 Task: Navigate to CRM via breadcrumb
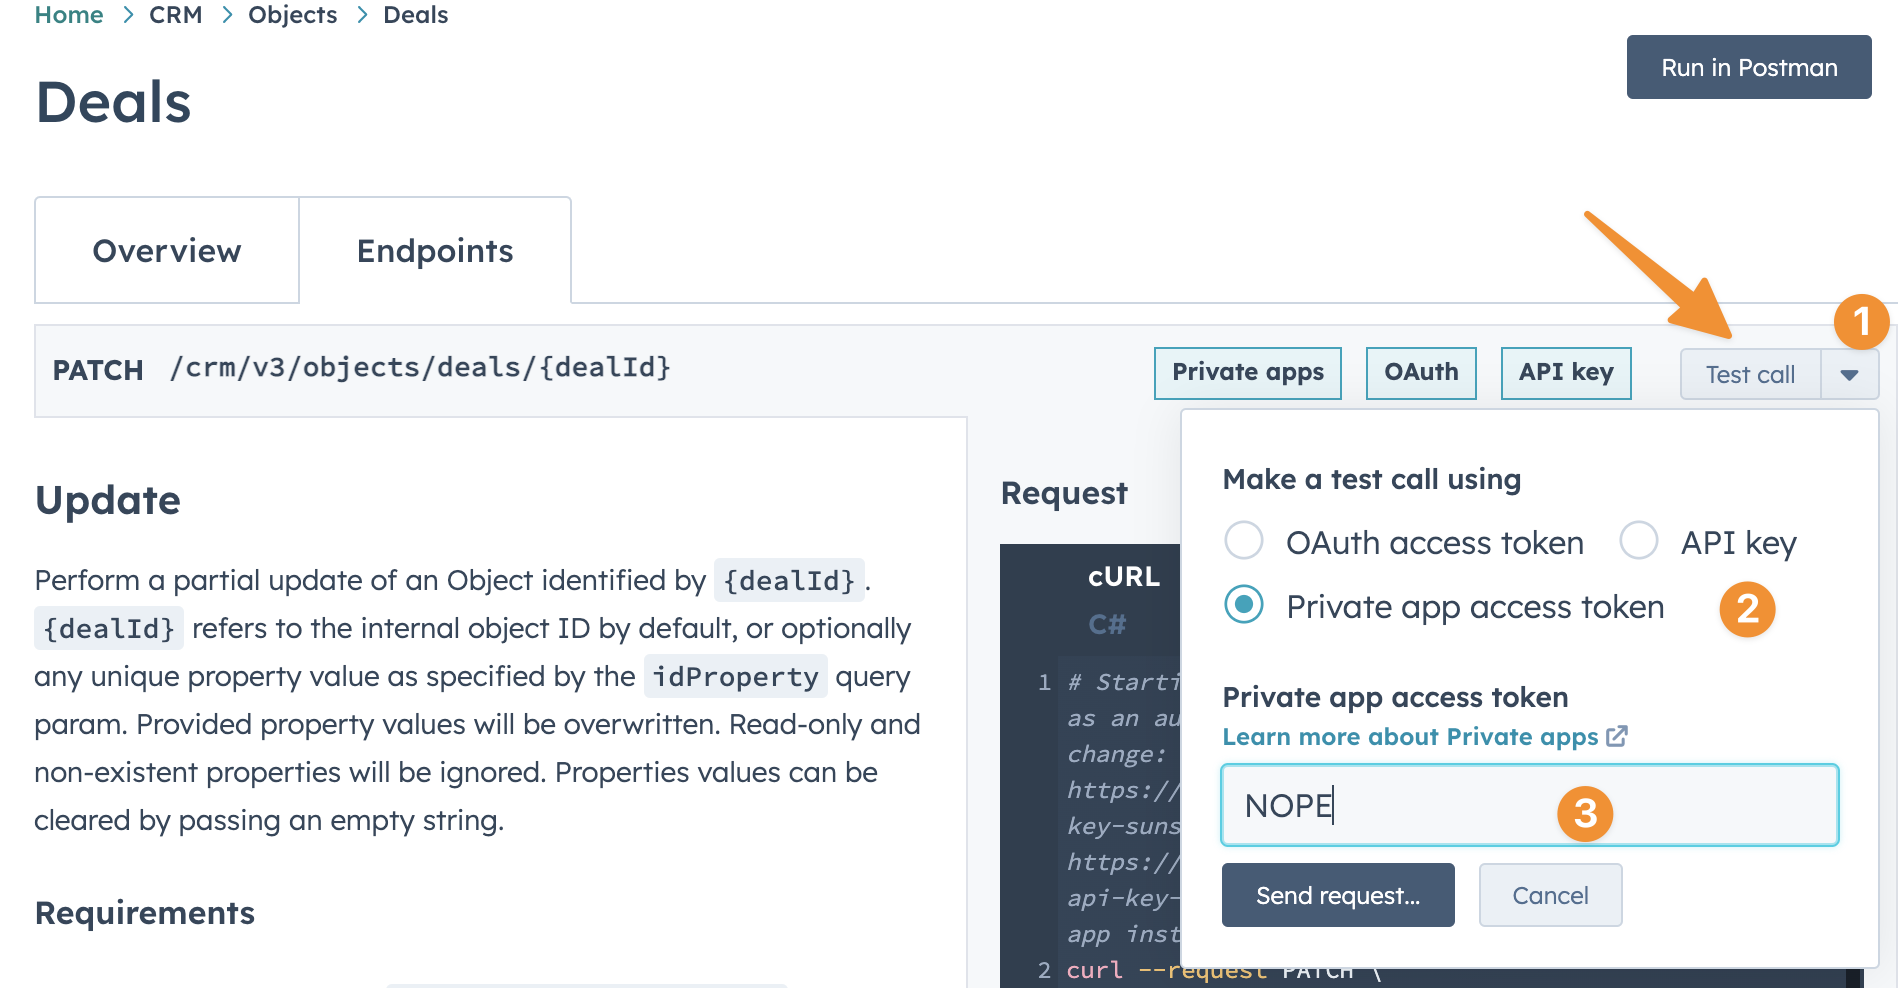[x=176, y=14]
